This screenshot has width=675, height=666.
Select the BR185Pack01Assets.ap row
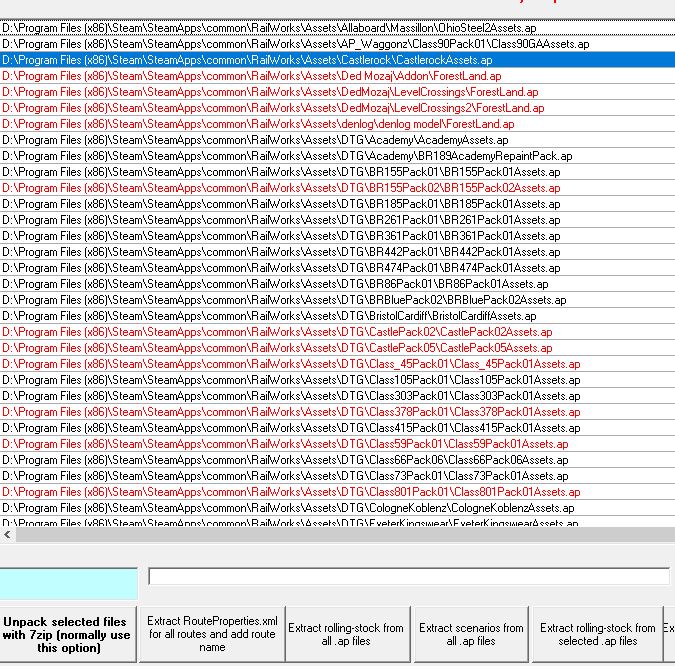click(338, 204)
